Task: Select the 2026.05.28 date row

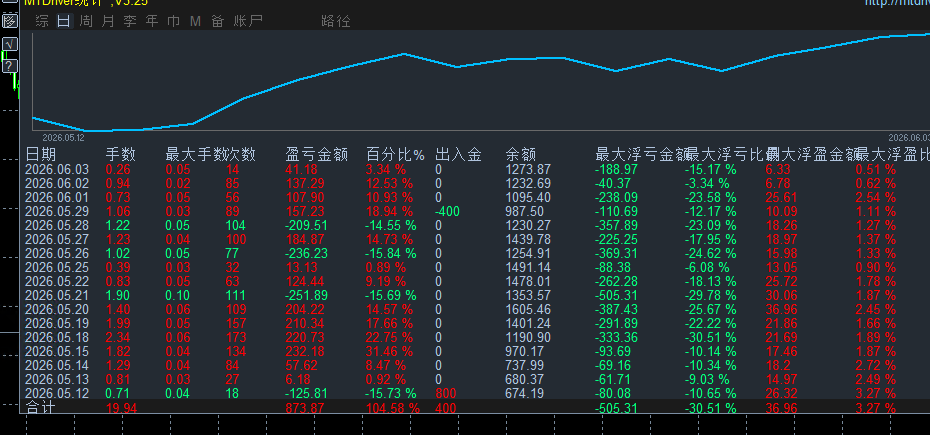Action: coord(57,226)
